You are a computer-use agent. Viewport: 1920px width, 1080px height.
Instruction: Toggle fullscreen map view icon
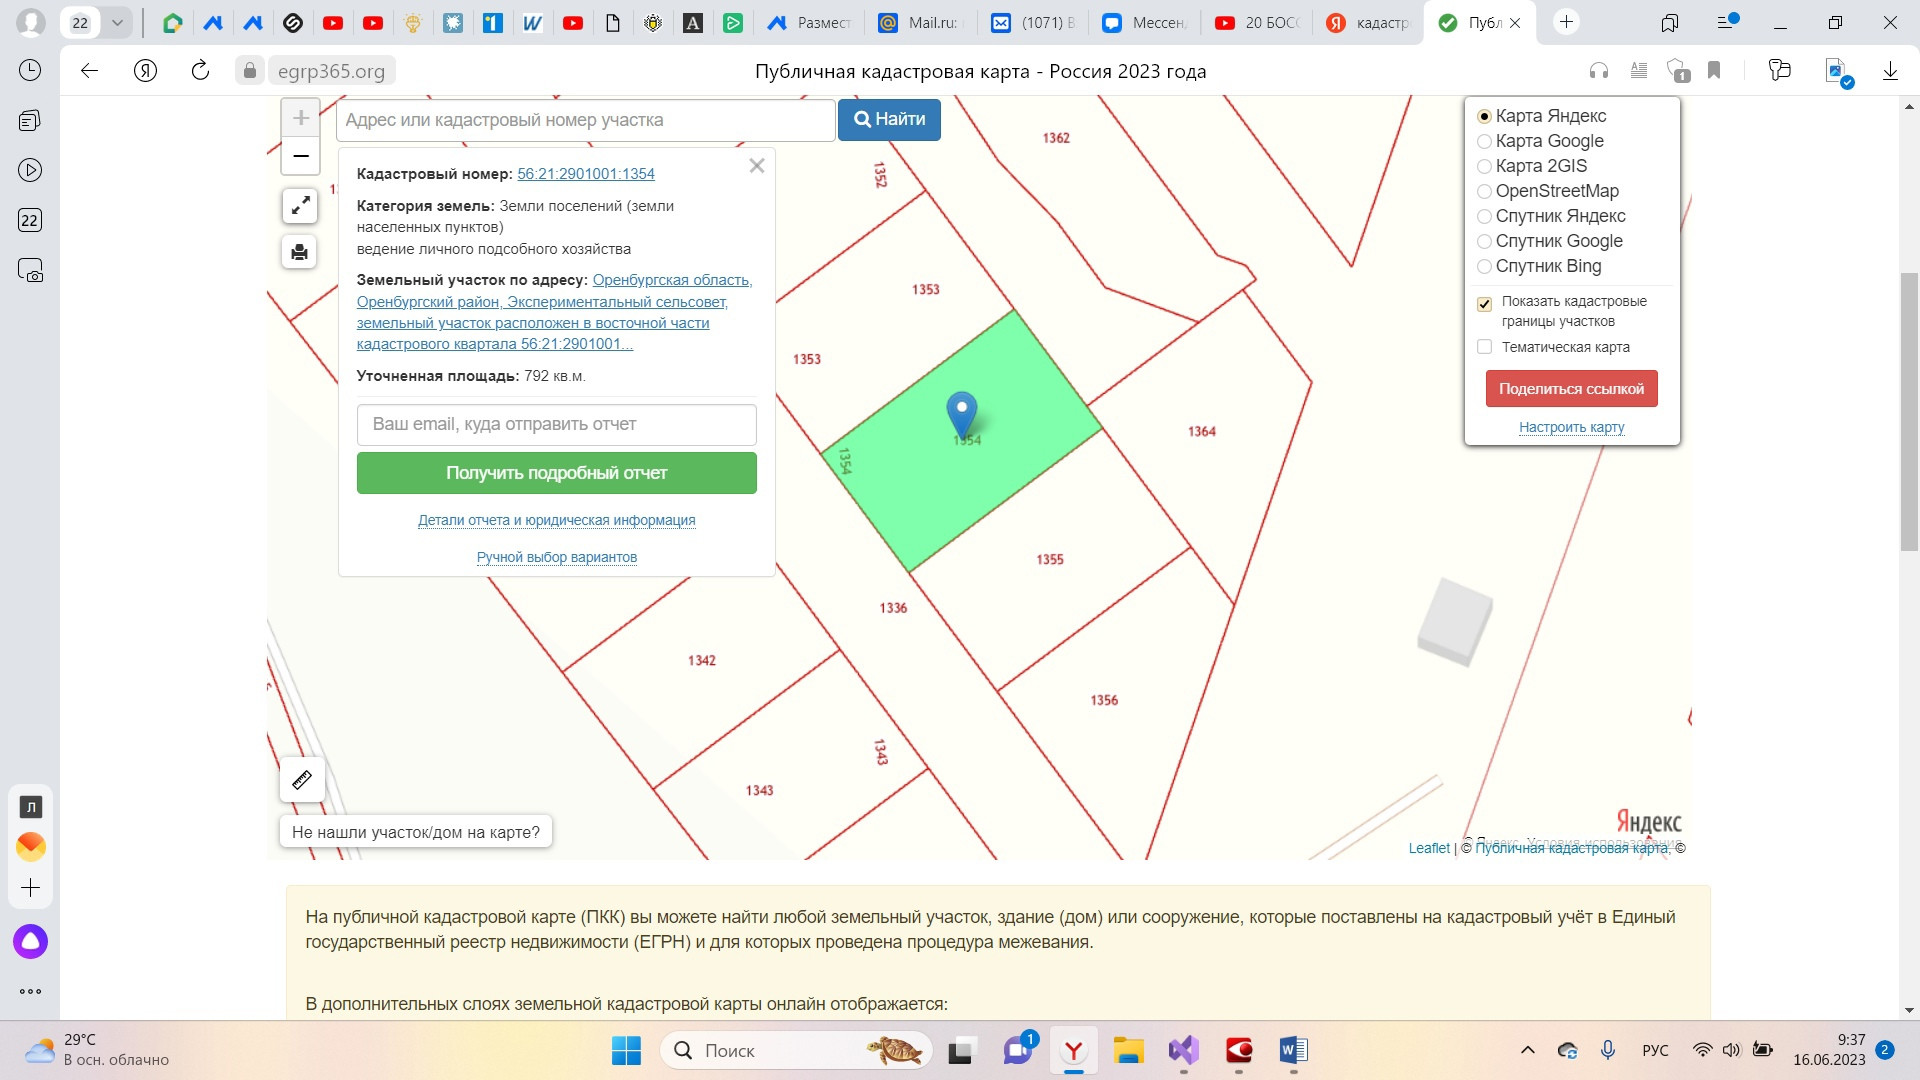[x=300, y=206]
